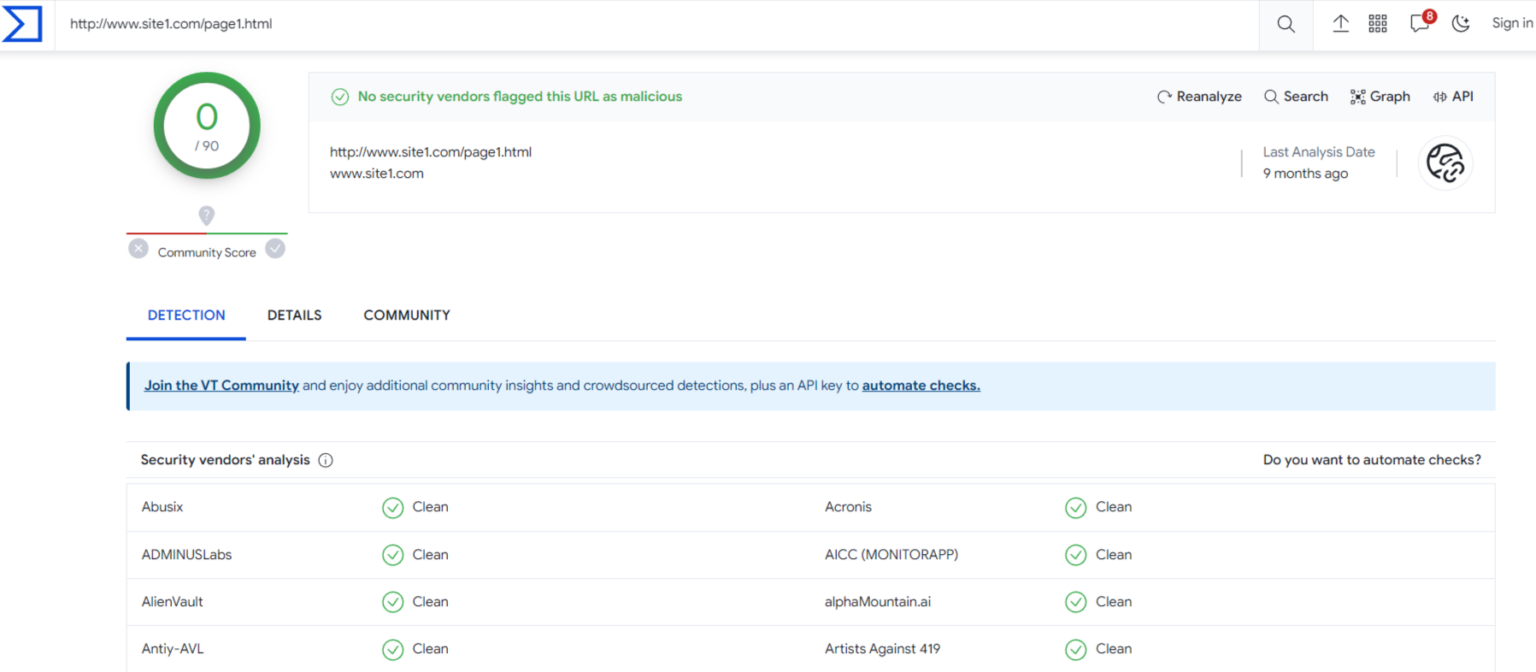Vote the URL as harmless with the check icon
This screenshot has width=1536, height=672.
click(275, 248)
